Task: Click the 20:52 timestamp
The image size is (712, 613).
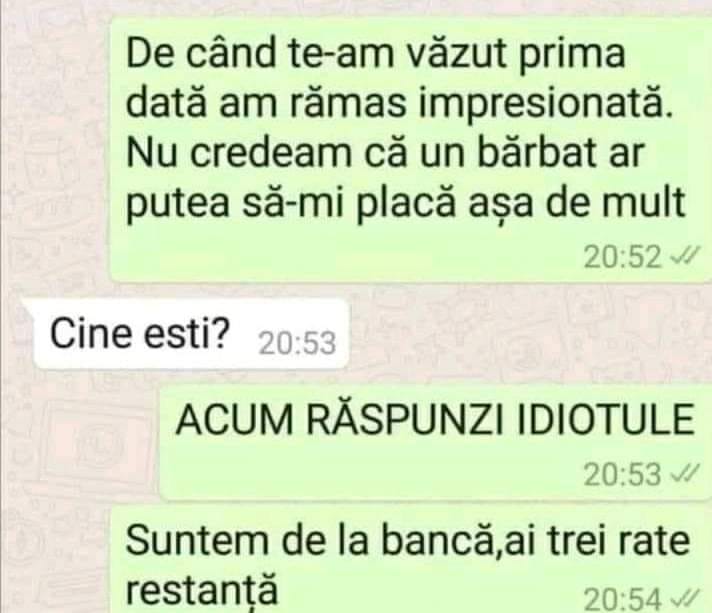Action: pos(623,257)
